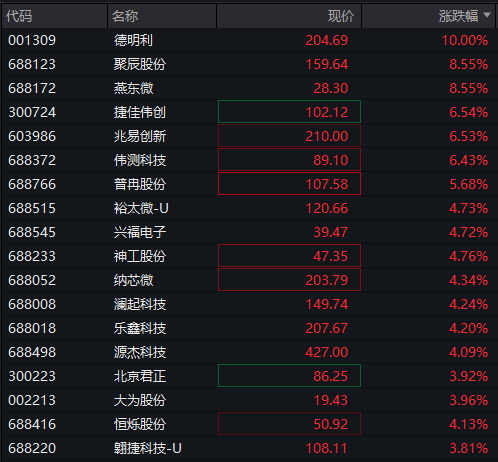The width and height of the screenshot is (498, 462).
Task: Click the 代码 column header
Action: point(19,16)
